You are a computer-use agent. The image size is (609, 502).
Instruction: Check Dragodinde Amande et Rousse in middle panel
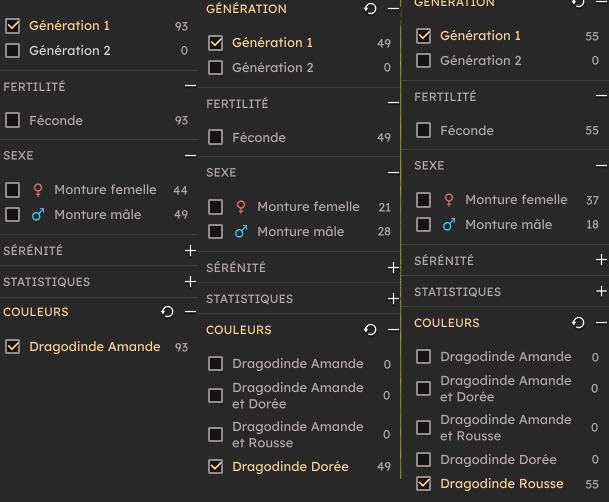[x=216, y=434]
